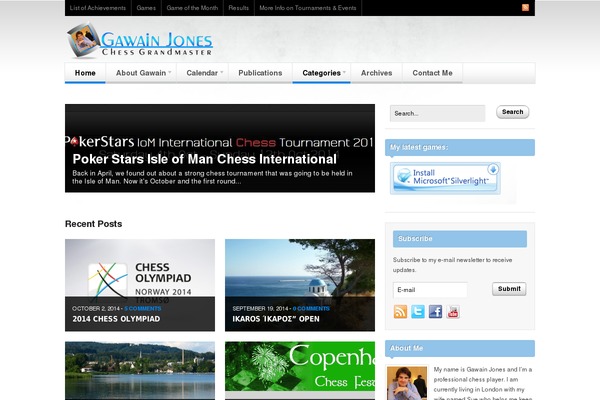Click the Submit button for newsletter
The width and height of the screenshot is (600, 400).
click(509, 289)
